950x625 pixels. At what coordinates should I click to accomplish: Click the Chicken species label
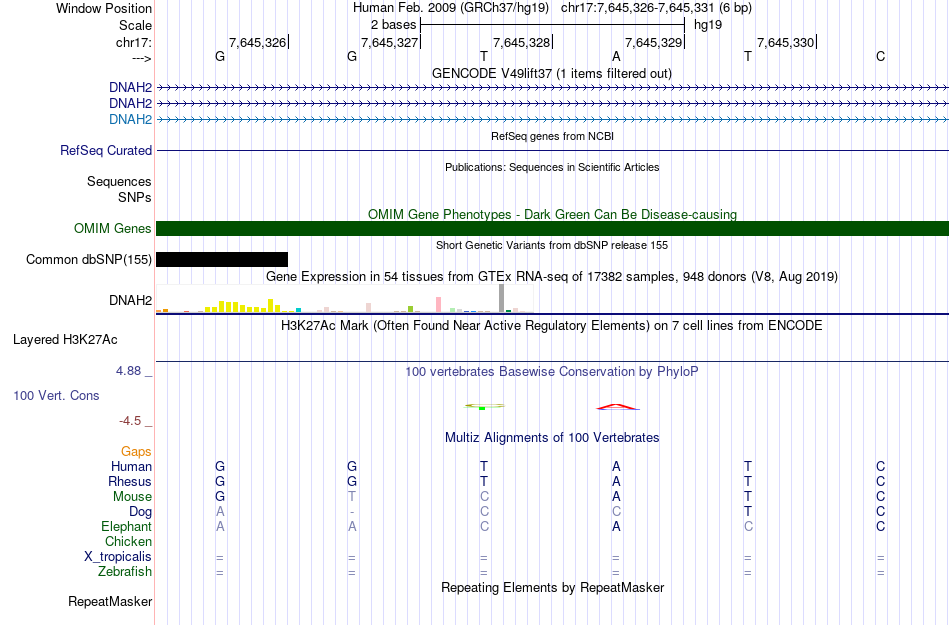(128, 541)
